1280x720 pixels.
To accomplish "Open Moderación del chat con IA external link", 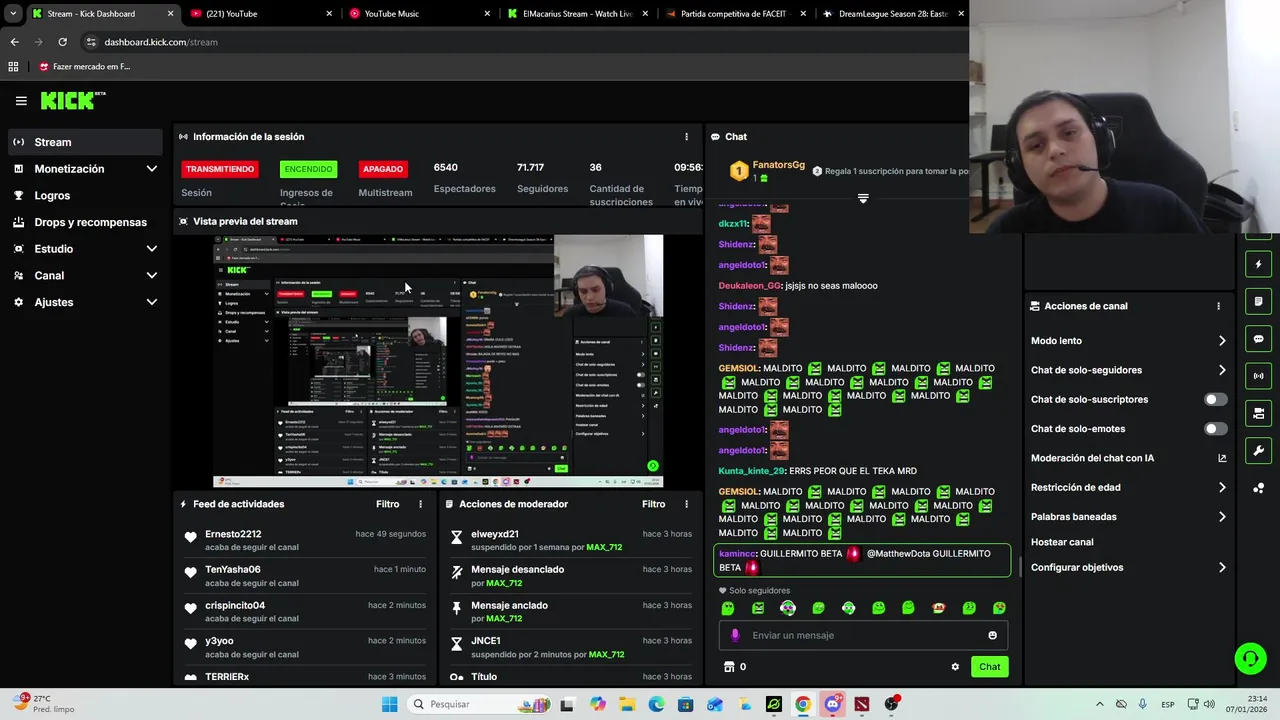I will (x=1222, y=458).
